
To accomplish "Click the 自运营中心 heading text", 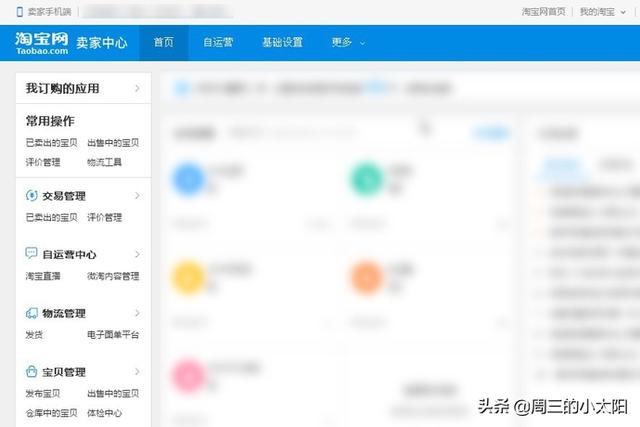I will (x=69, y=255).
